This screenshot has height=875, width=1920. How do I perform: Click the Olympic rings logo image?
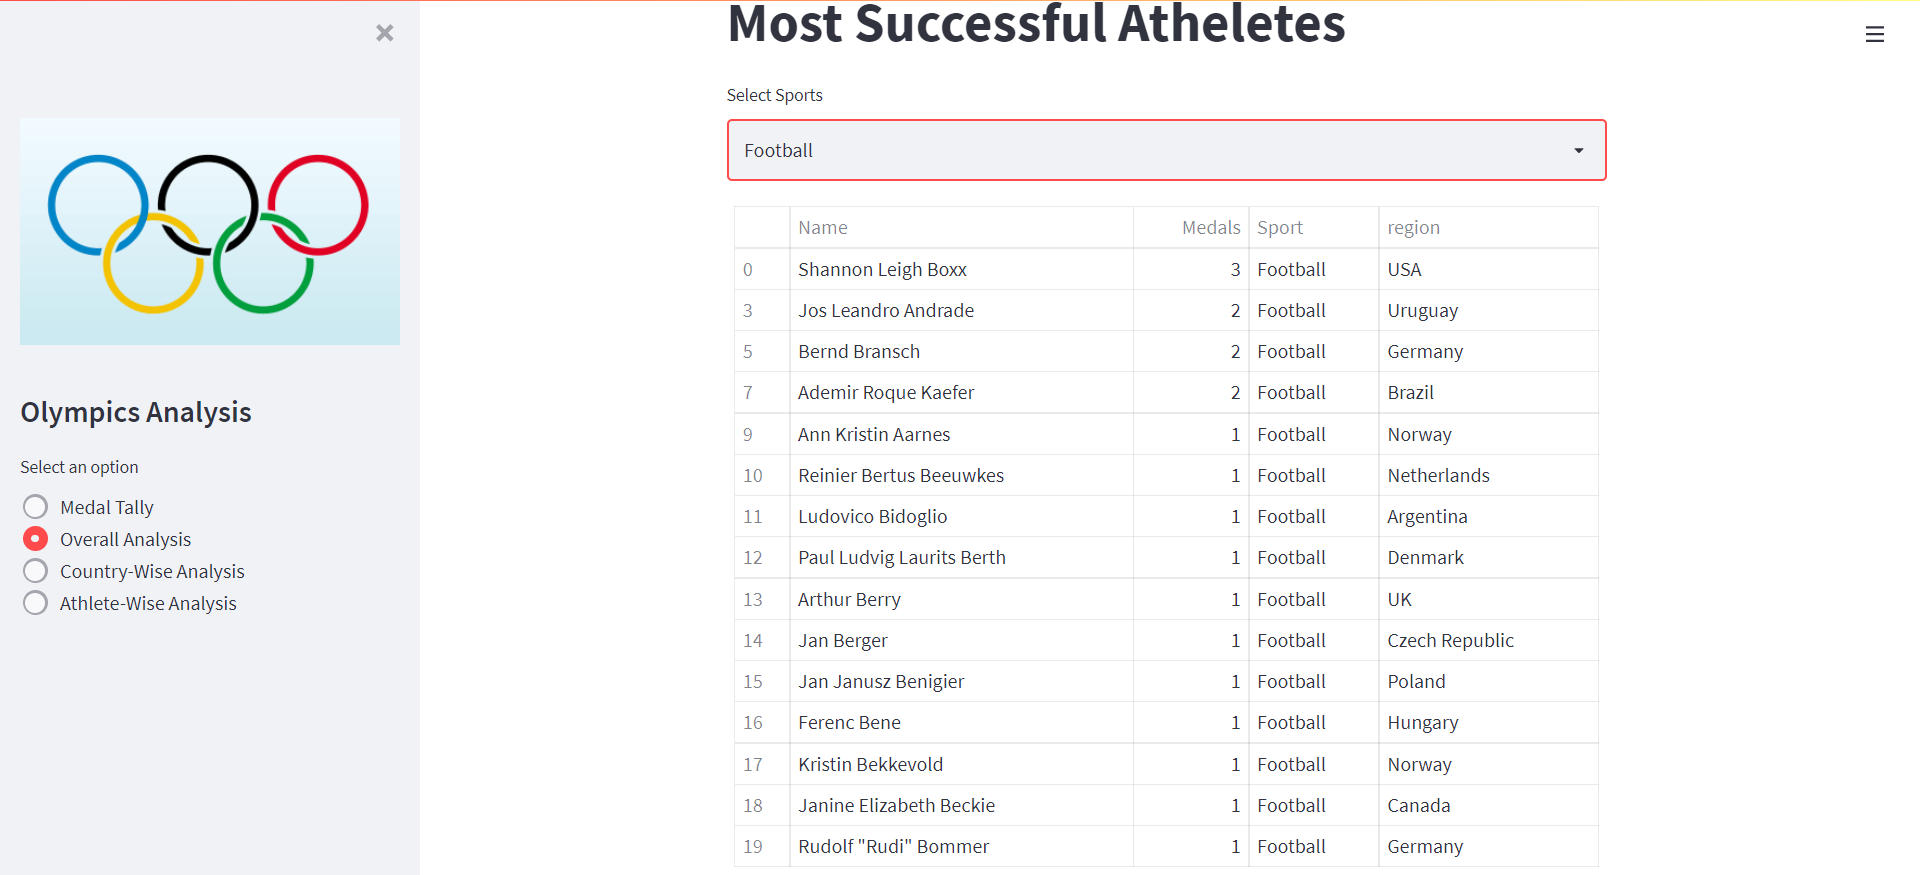click(209, 231)
